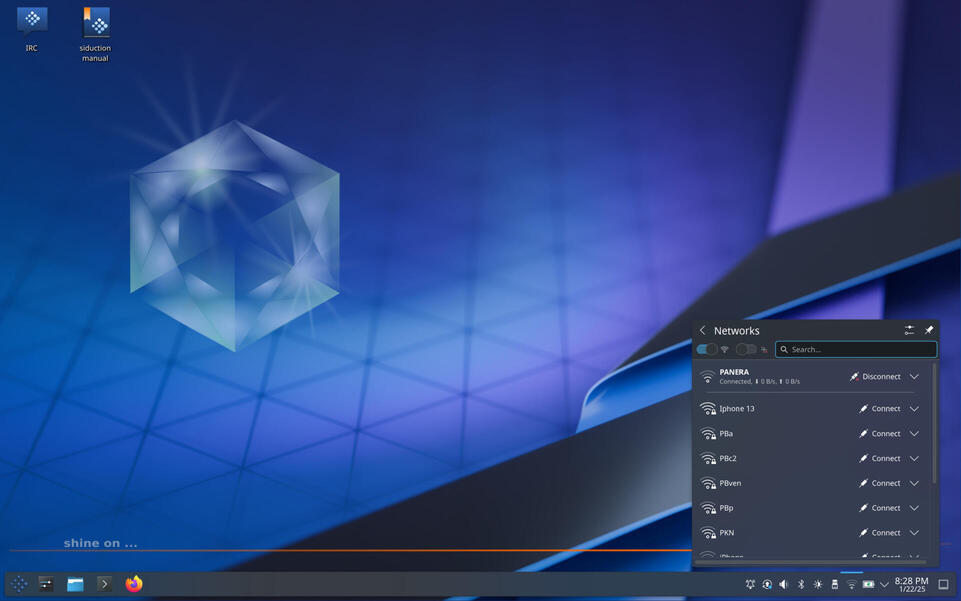This screenshot has height=601, width=961.
Task: Expand PBven network details
Action: coord(914,483)
